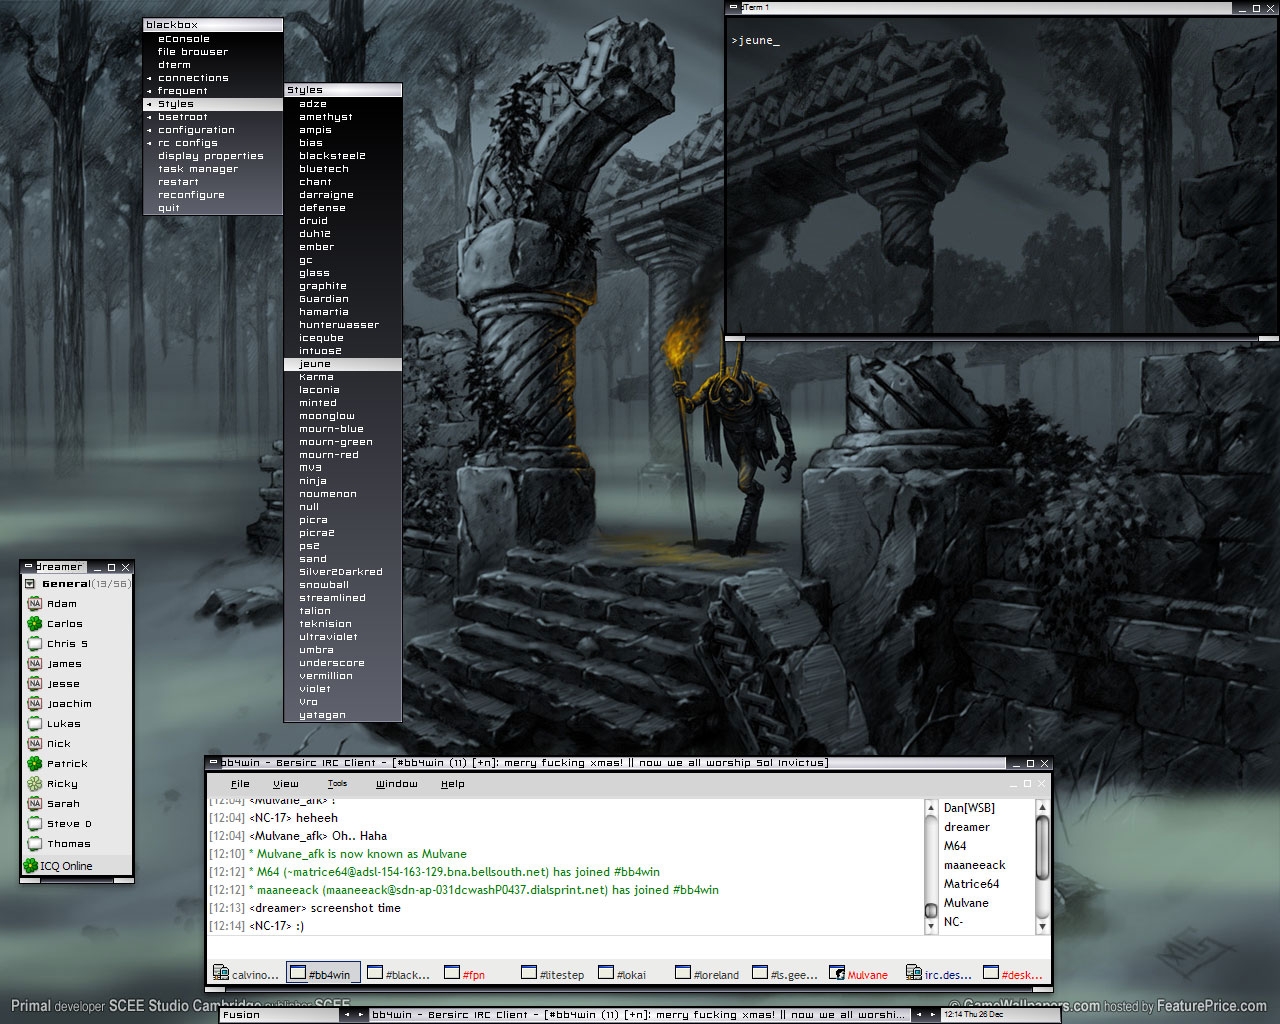Open task manager from blackbox menu

[213, 169]
